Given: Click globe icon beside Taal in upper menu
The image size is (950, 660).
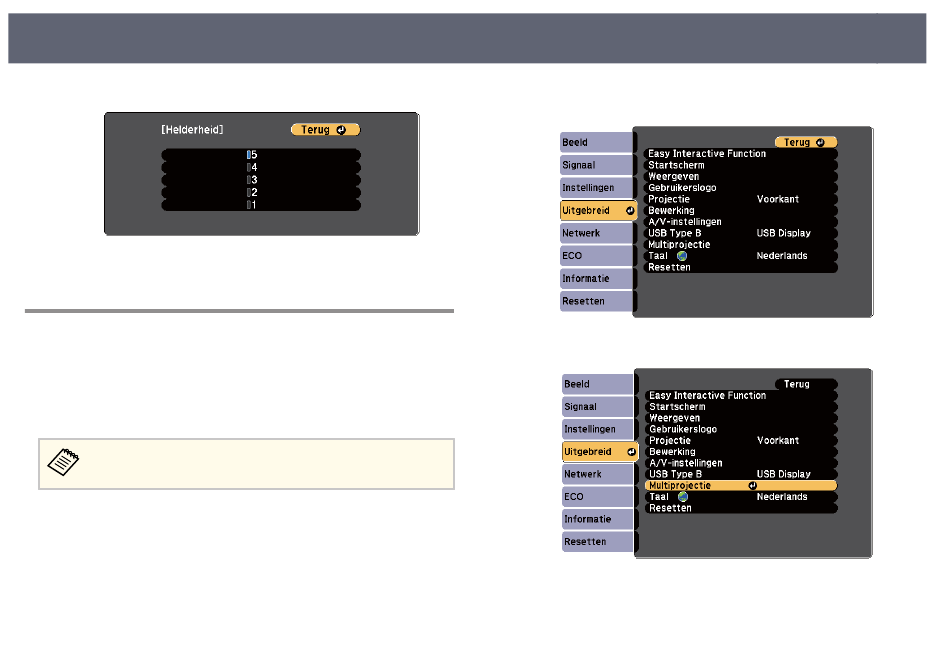Looking at the screenshot, I should [682, 256].
